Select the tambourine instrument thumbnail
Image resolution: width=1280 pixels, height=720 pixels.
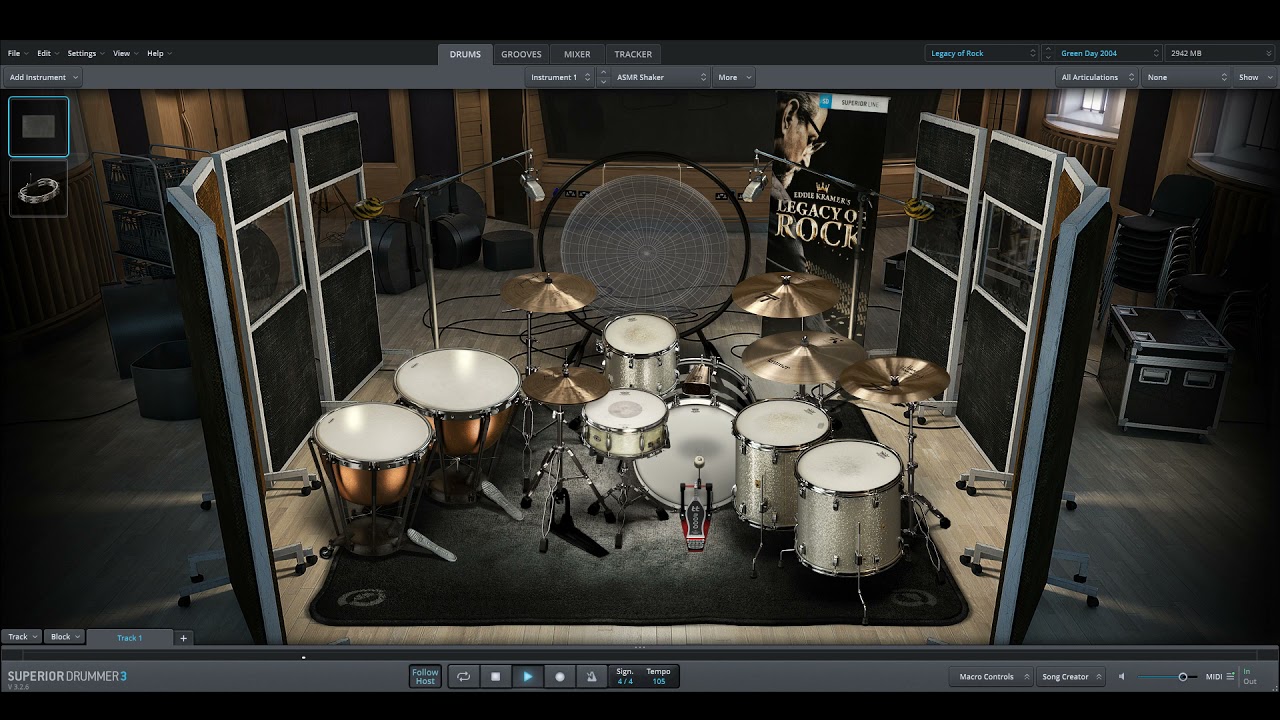pyautogui.click(x=39, y=189)
